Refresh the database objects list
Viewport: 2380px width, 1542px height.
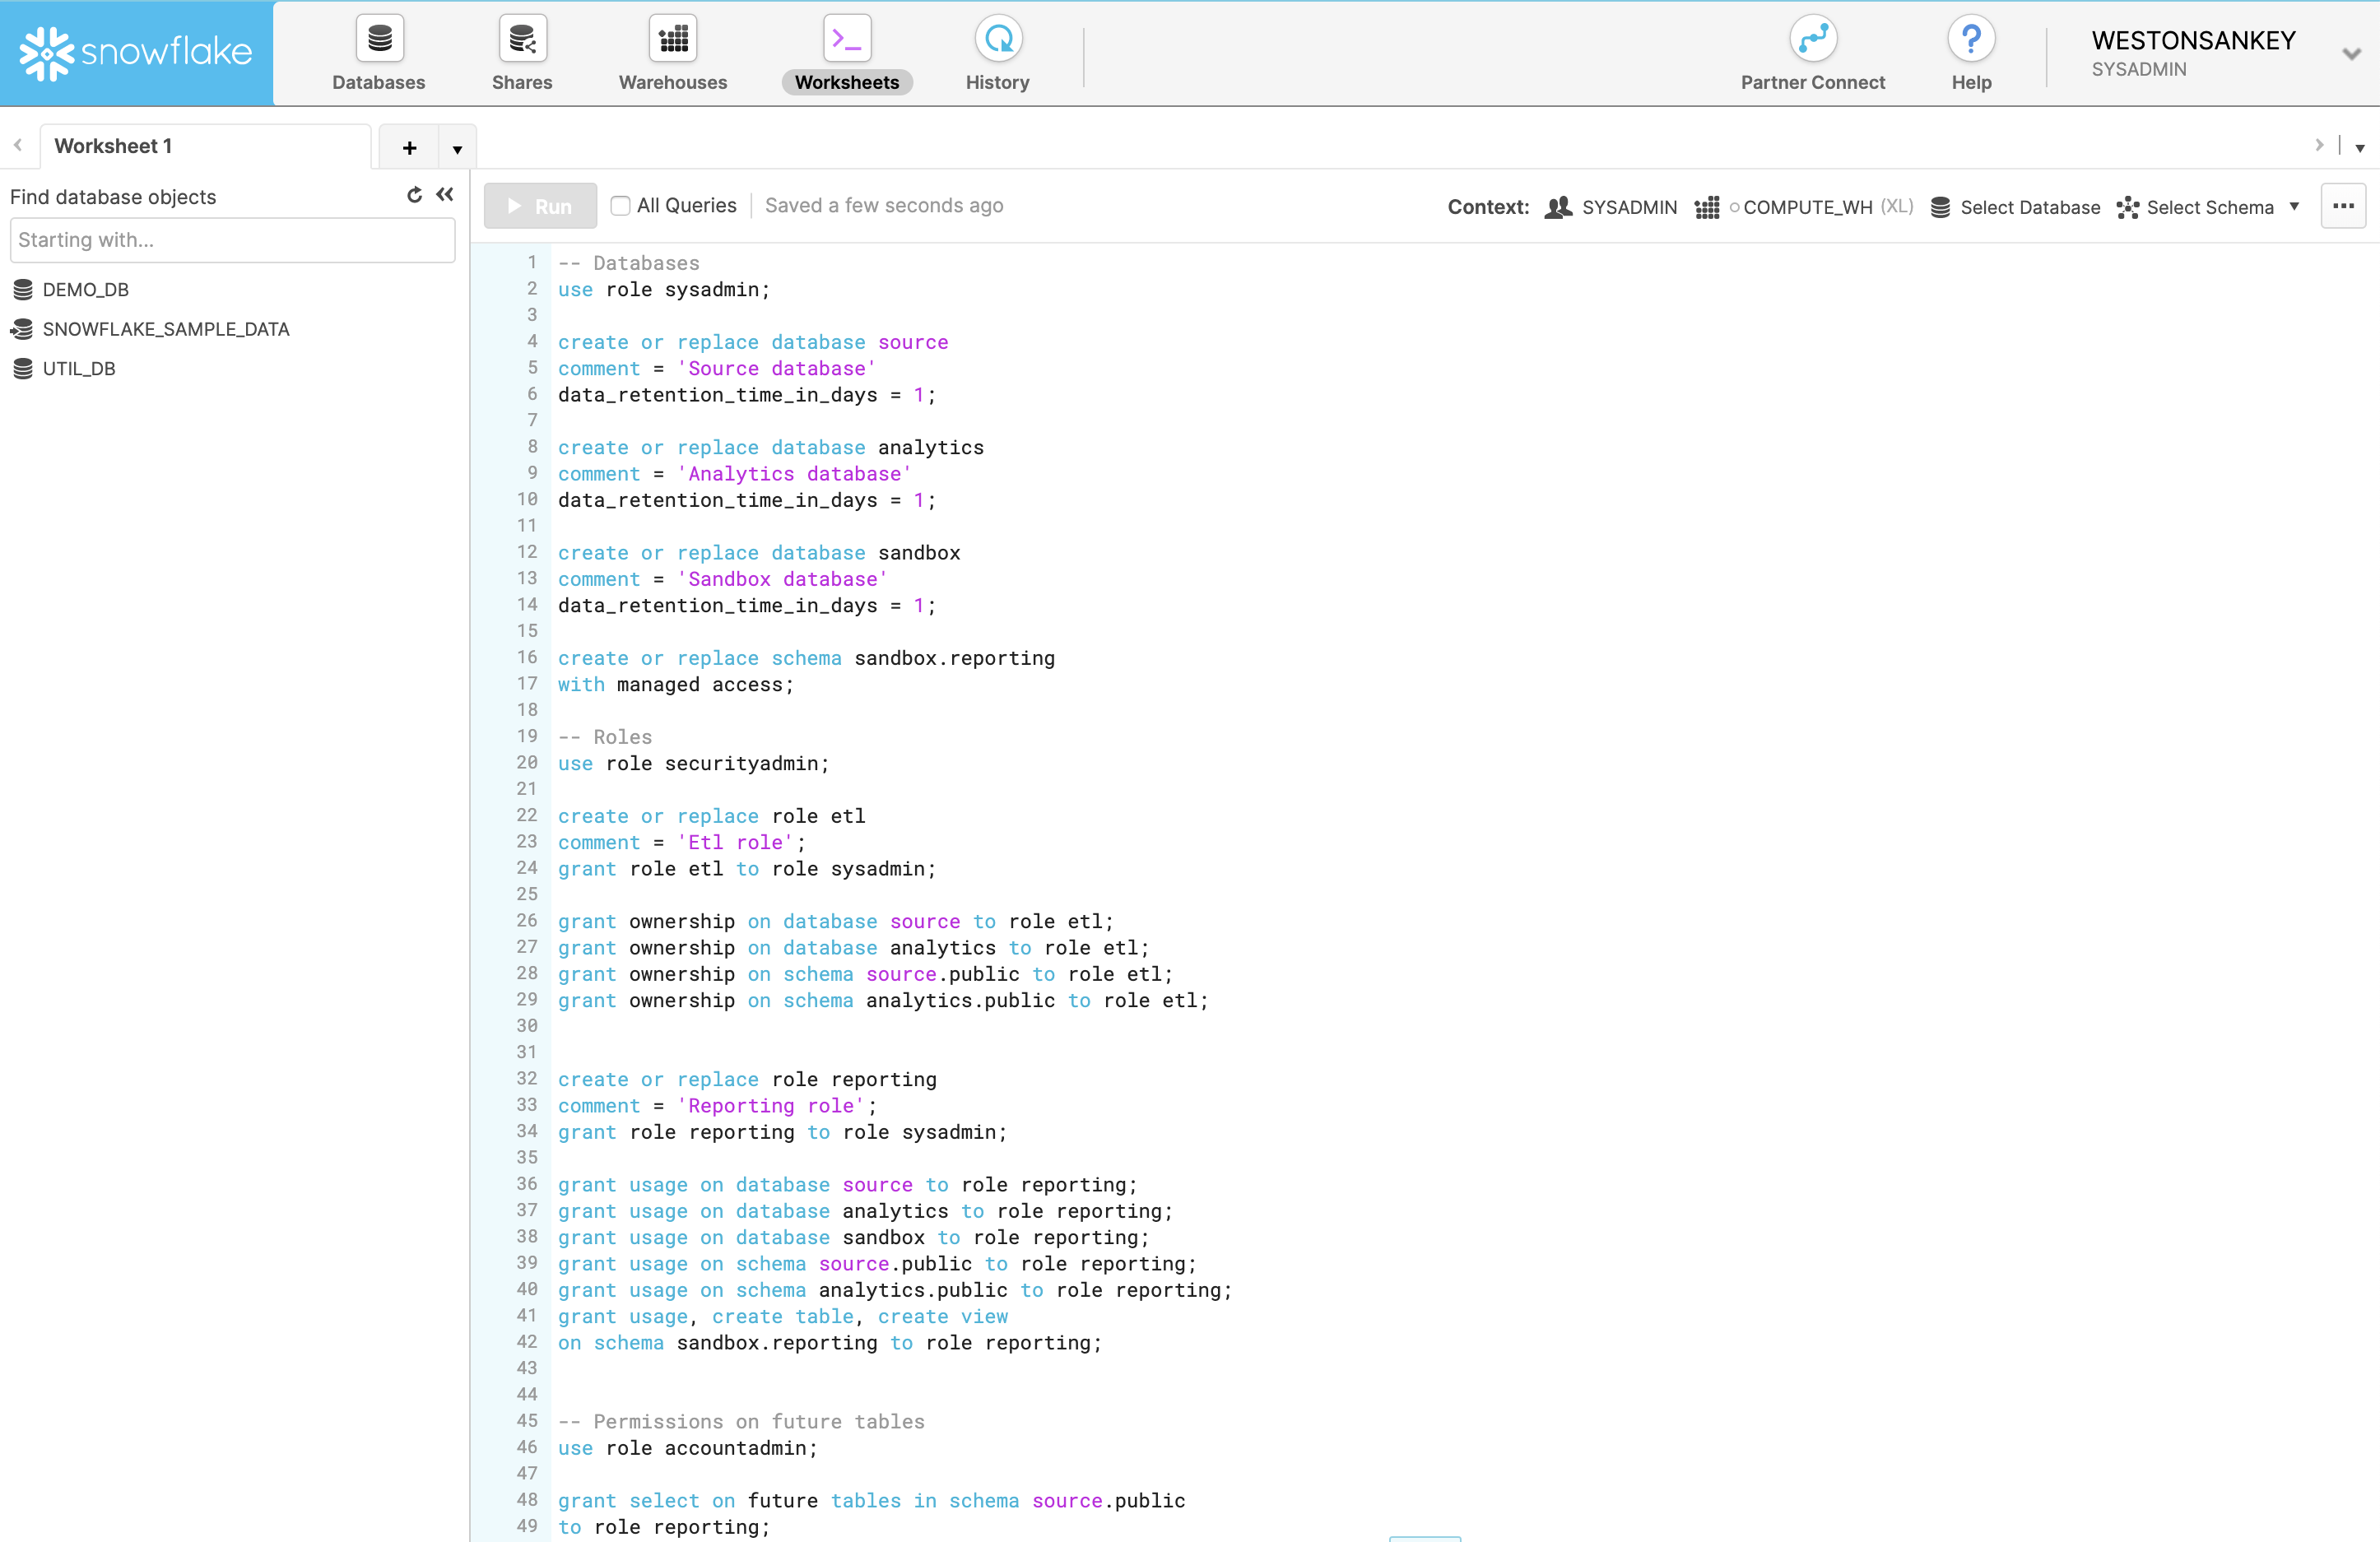coord(414,195)
